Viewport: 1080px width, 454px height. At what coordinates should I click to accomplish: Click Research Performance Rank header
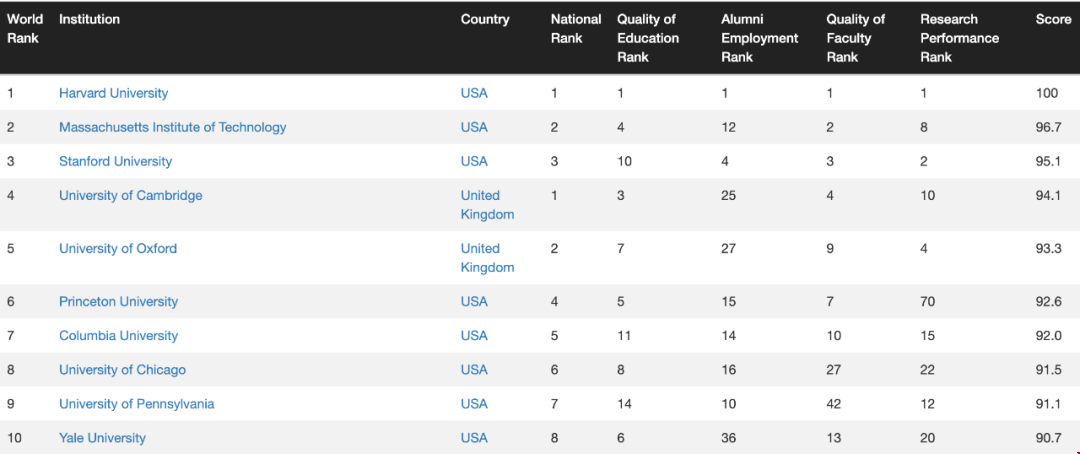pyautogui.click(x=959, y=39)
